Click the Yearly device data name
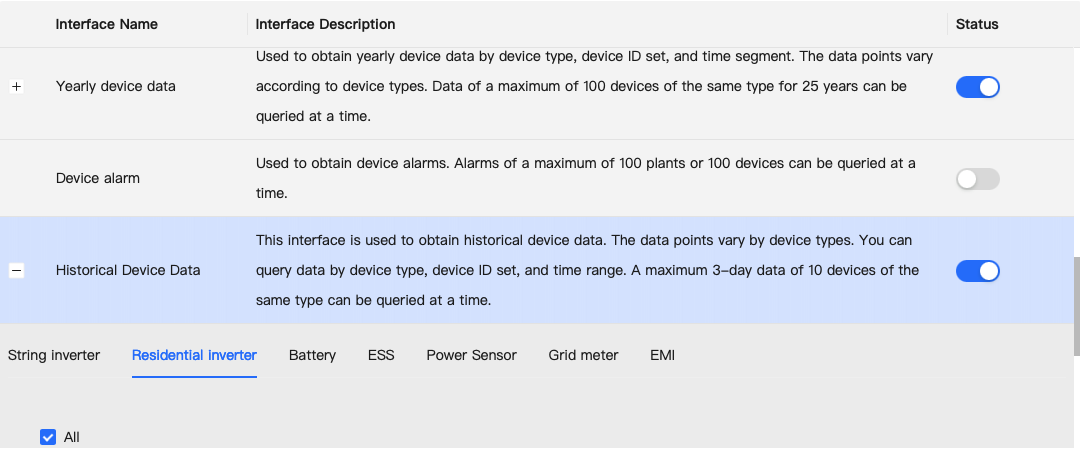This screenshot has width=1080, height=459. tap(116, 87)
